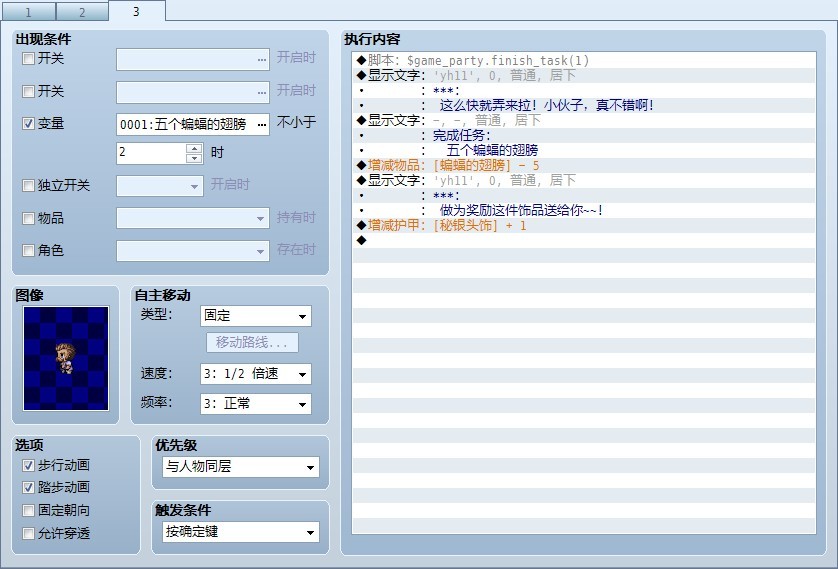
Task: Select 增减物品 [蝙蝠的翅膀] - 5 command
Action: click(584, 165)
